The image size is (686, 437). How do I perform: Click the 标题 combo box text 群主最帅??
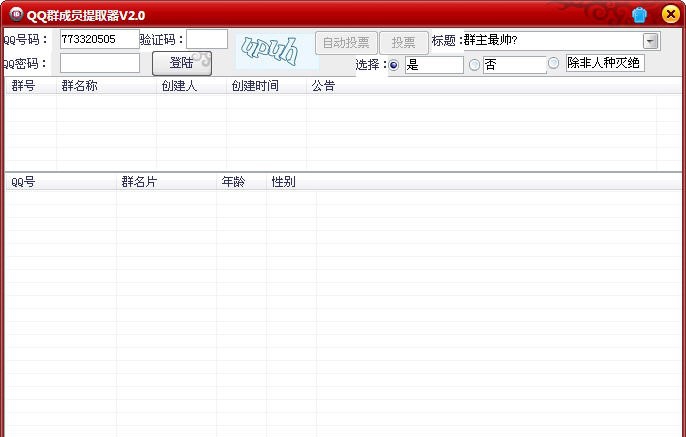(x=491, y=41)
